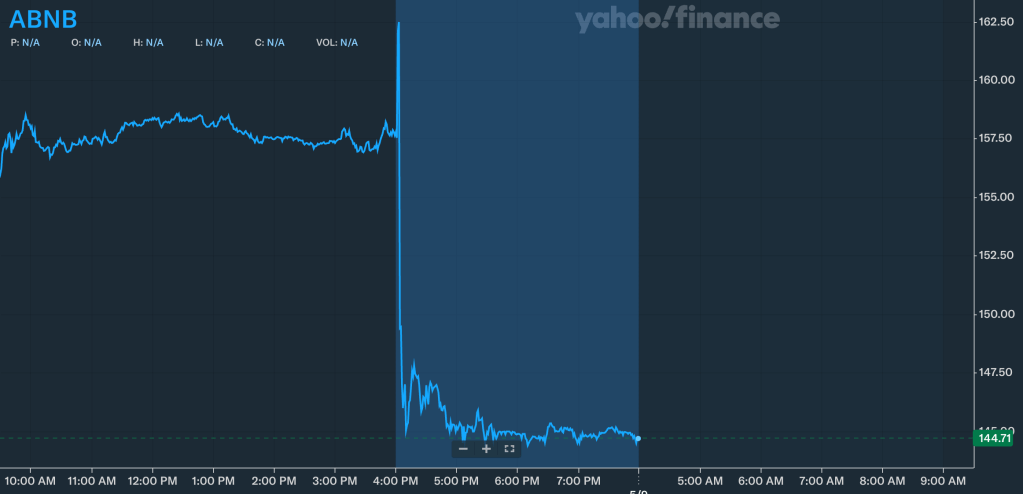Image resolution: width=1023 pixels, height=494 pixels.
Task: Enter full screen chart mode
Action: pos(509,449)
